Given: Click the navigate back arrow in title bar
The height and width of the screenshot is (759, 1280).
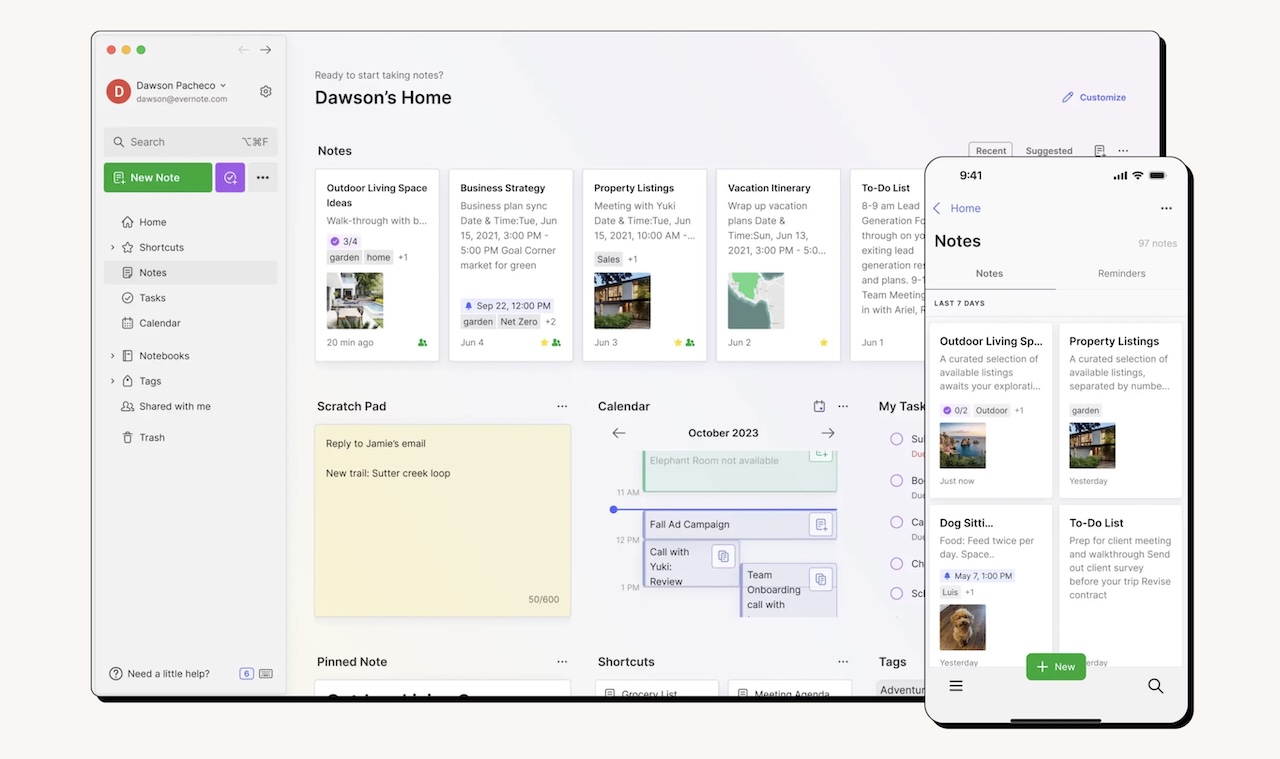Looking at the screenshot, I should pos(244,50).
